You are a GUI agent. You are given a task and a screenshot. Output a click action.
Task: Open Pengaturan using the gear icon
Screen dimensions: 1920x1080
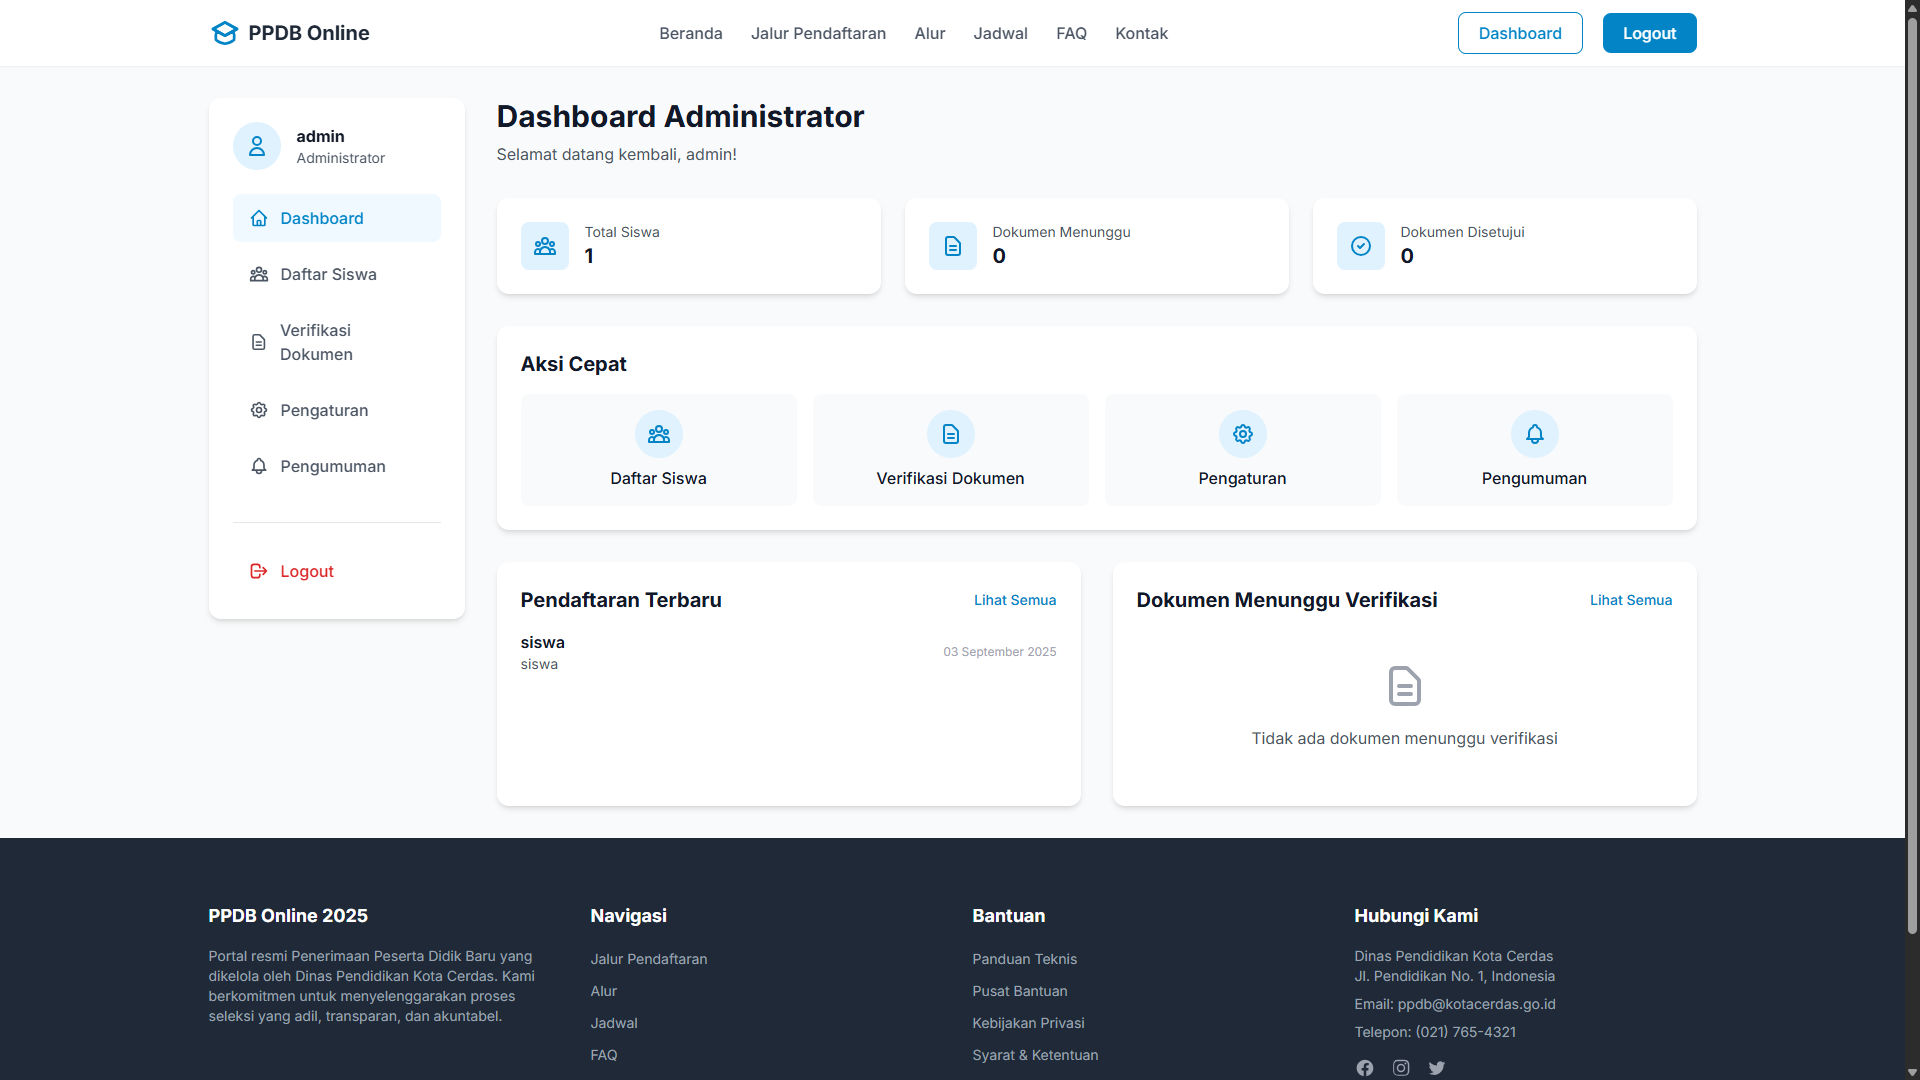tap(258, 410)
